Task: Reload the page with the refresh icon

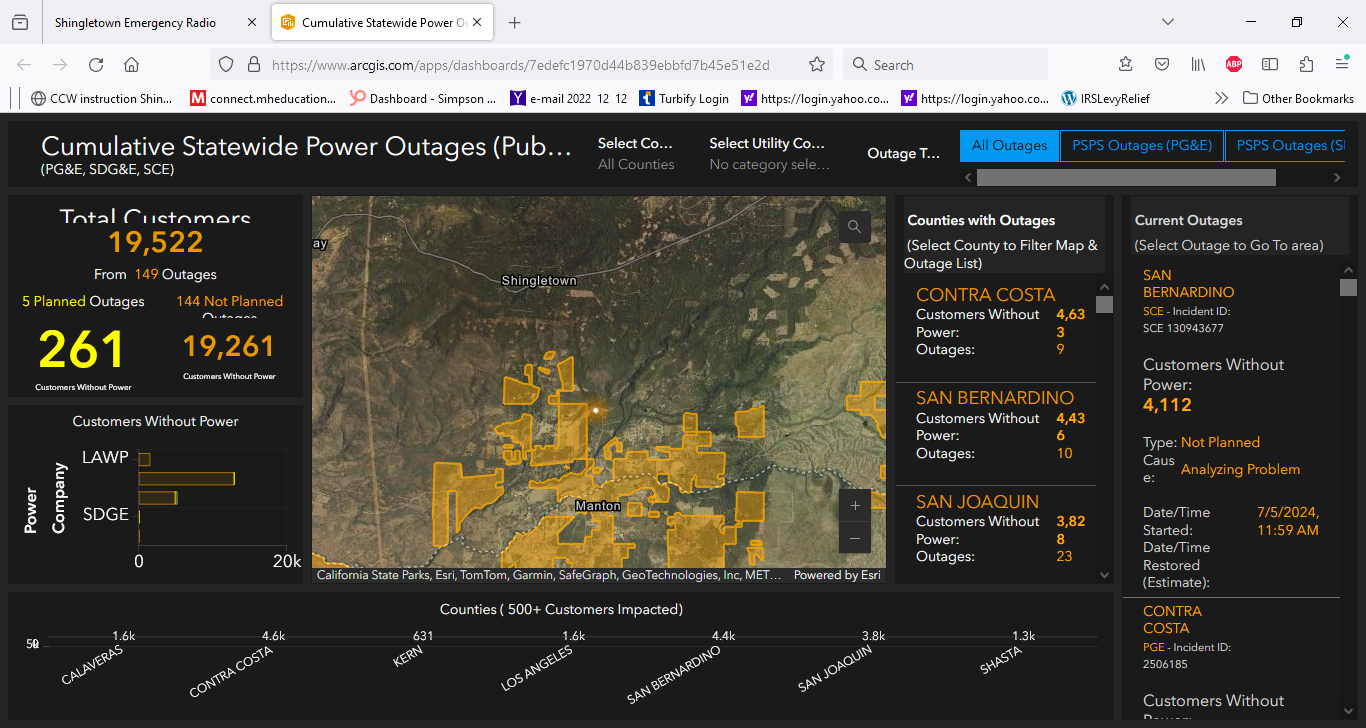Action: (96, 65)
